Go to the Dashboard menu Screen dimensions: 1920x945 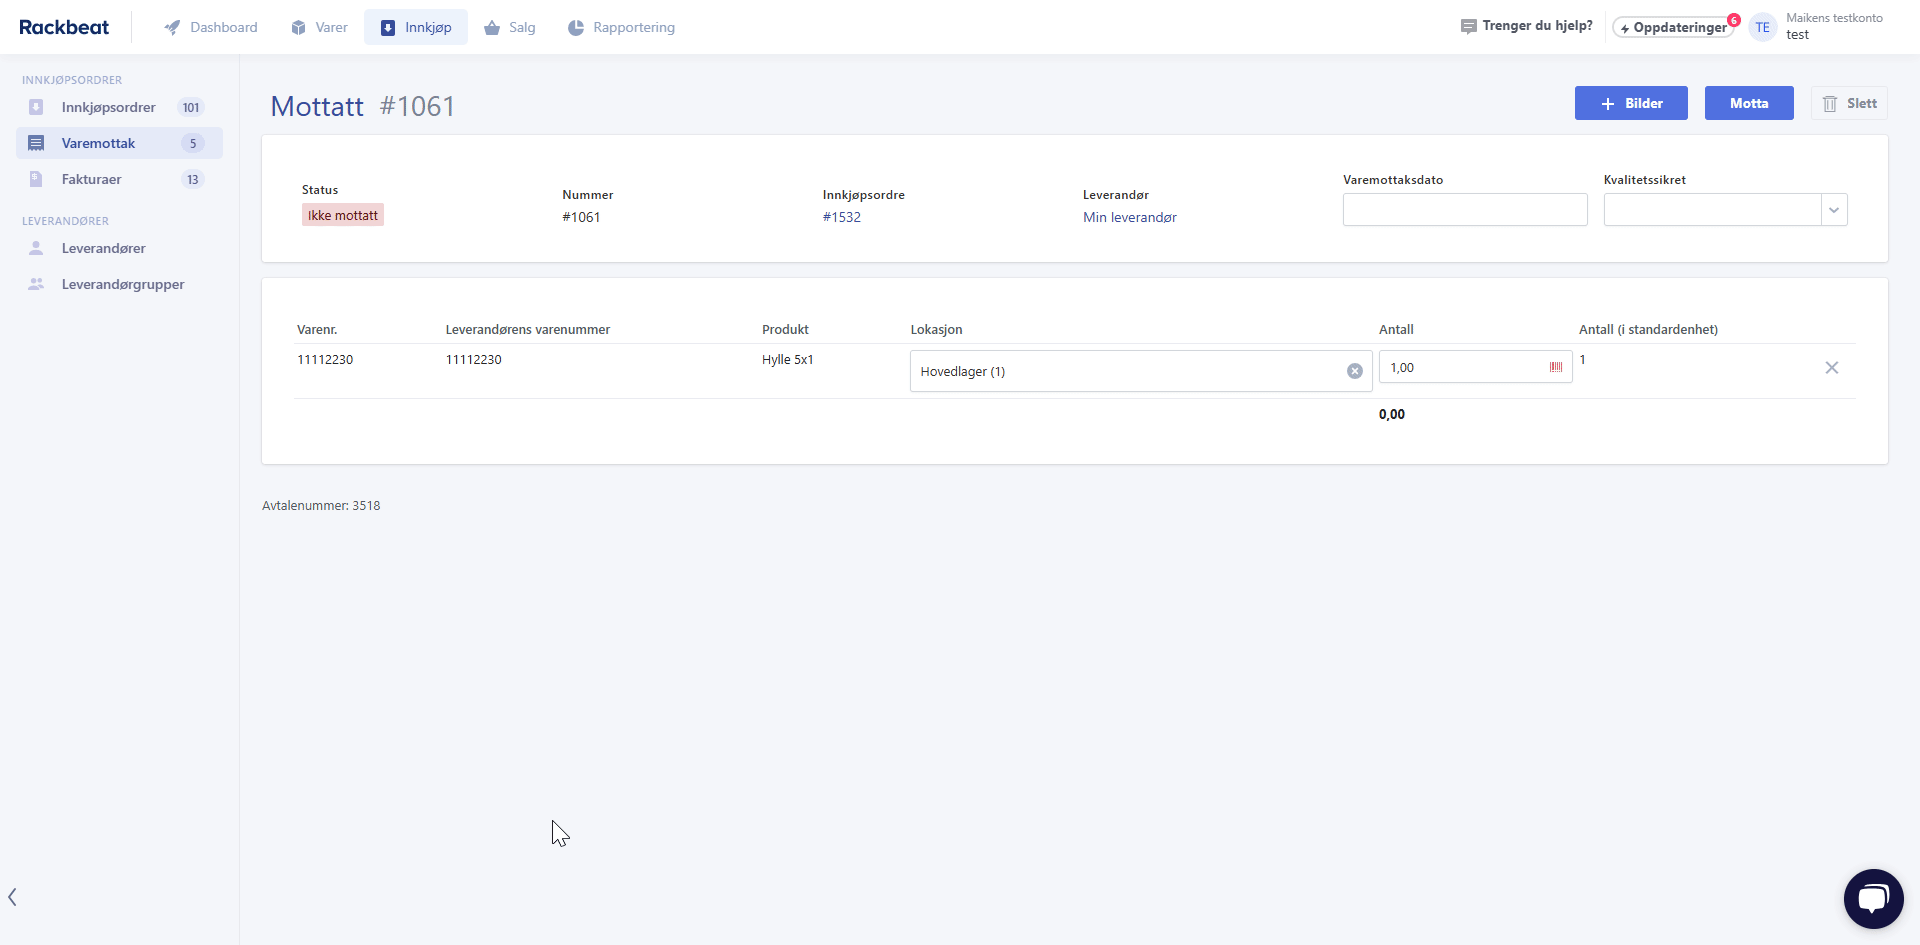211,27
